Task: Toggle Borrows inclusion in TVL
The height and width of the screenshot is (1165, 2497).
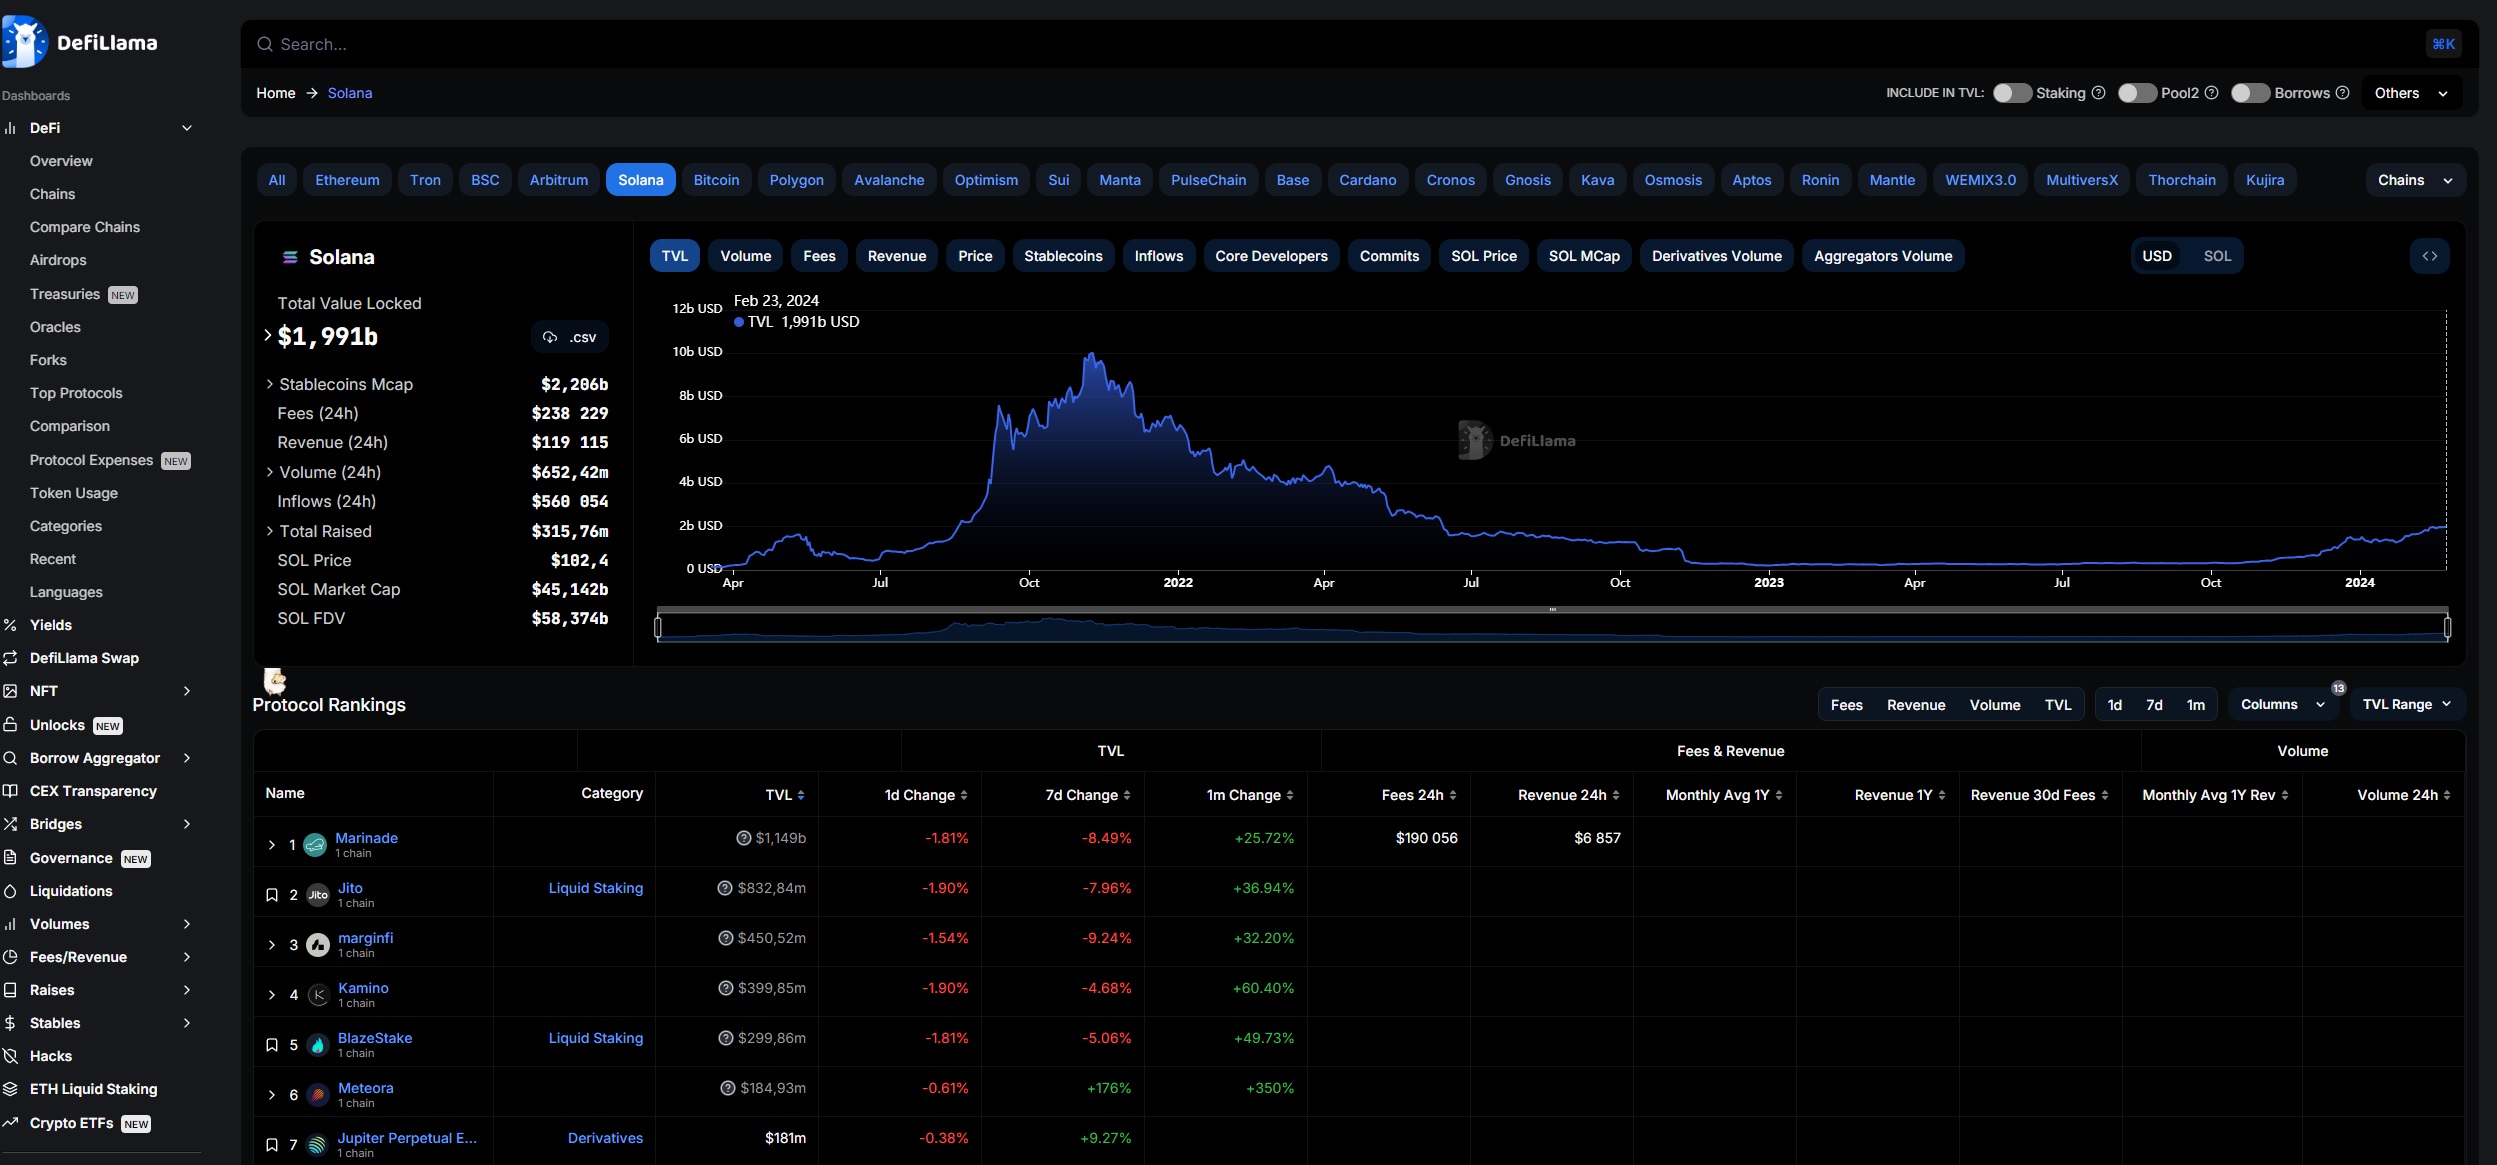Action: pyautogui.click(x=2250, y=93)
